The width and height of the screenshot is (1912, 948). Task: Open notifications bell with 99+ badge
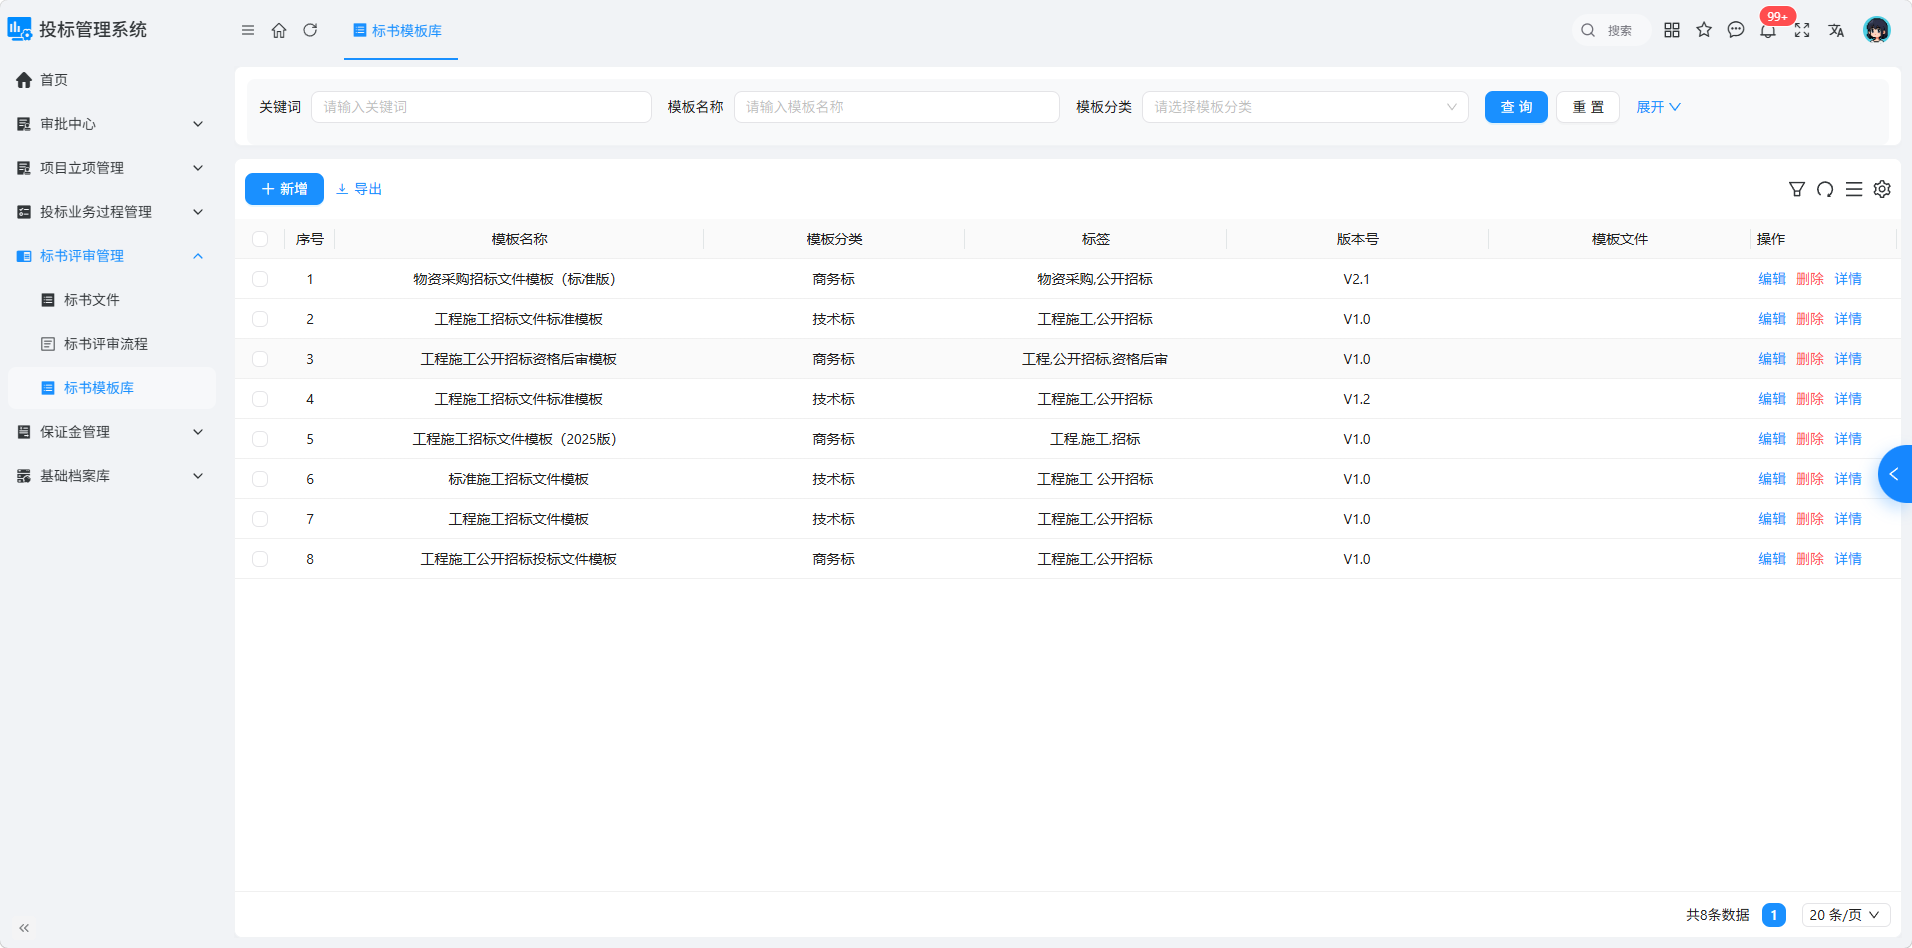point(1769,30)
